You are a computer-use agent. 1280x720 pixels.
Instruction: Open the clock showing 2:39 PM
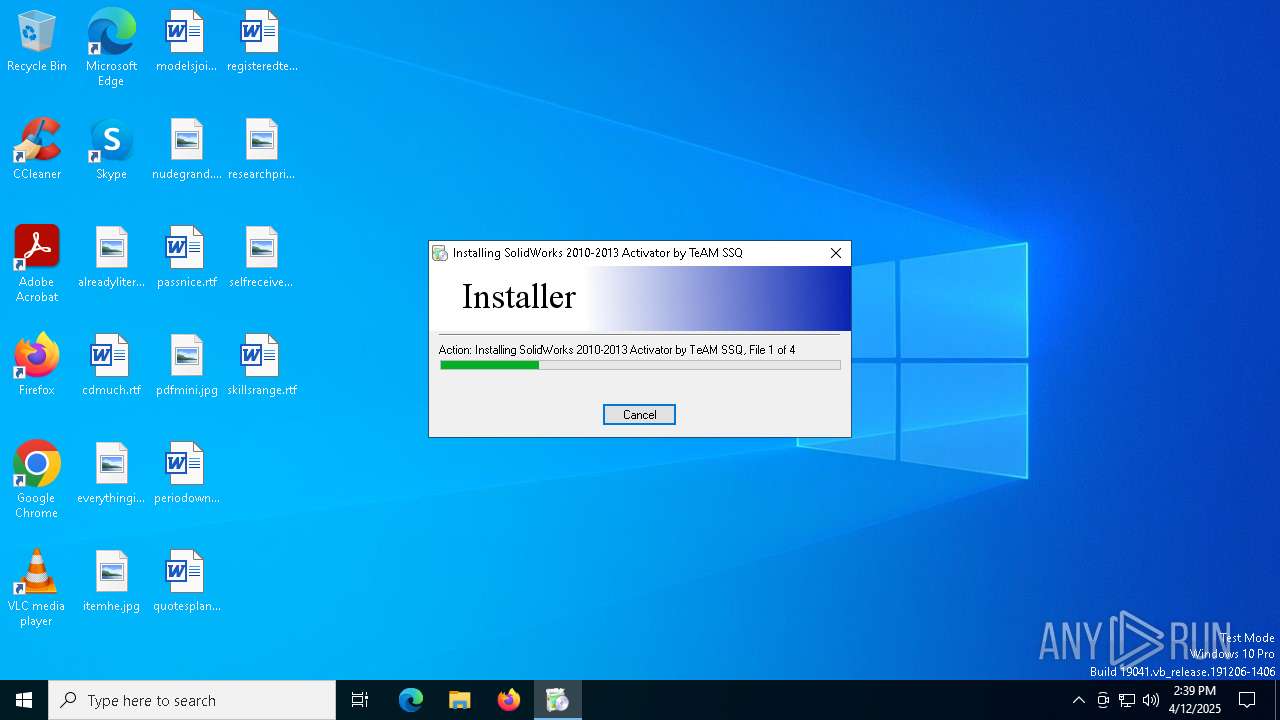pos(1195,700)
